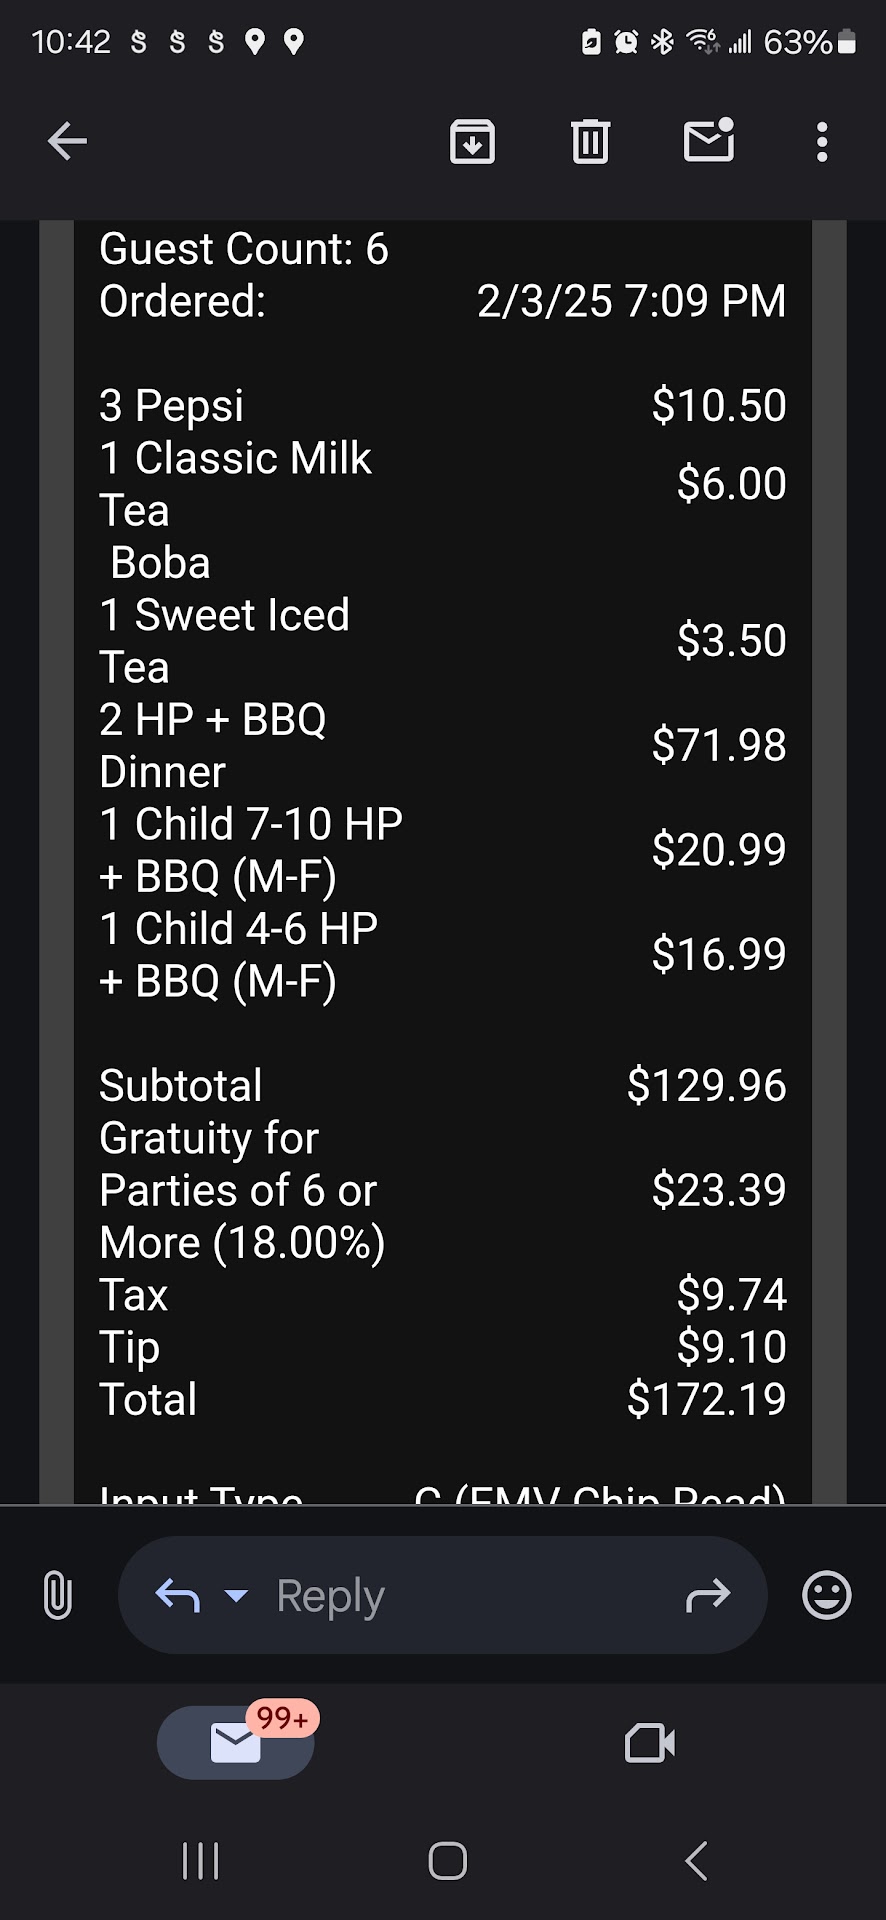Switch to the Mail tab
886x1920 pixels.
click(236, 1743)
